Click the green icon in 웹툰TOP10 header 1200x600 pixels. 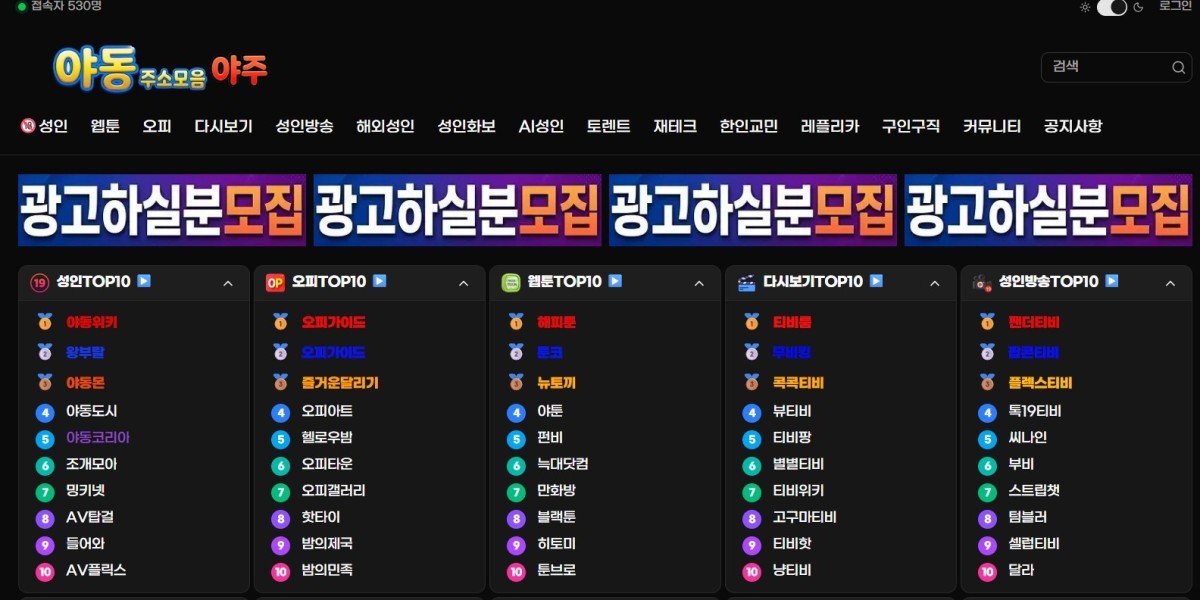pos(511,283)
